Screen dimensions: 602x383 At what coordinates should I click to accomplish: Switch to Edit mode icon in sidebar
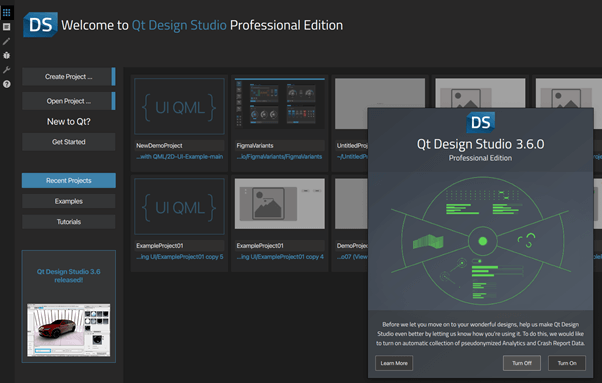7,27
